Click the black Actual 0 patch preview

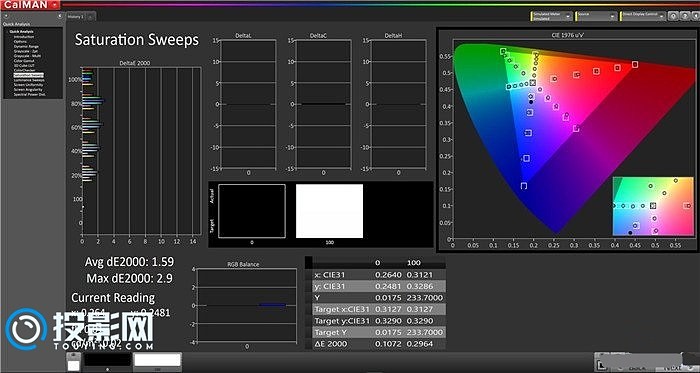[x=252, y=211]
